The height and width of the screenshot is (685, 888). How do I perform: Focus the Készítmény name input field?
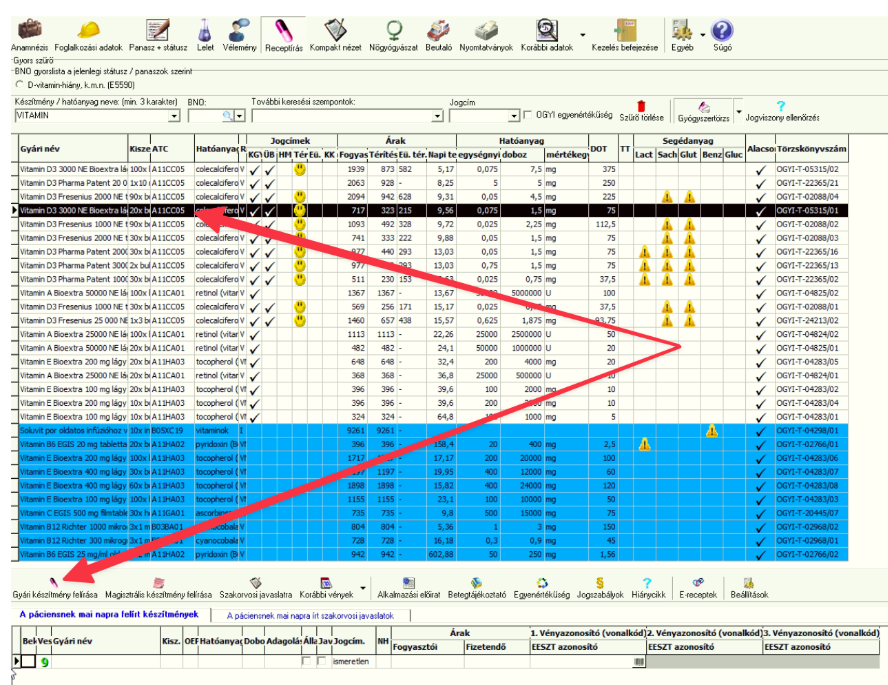pyautogui.click(x=92, y=116)
